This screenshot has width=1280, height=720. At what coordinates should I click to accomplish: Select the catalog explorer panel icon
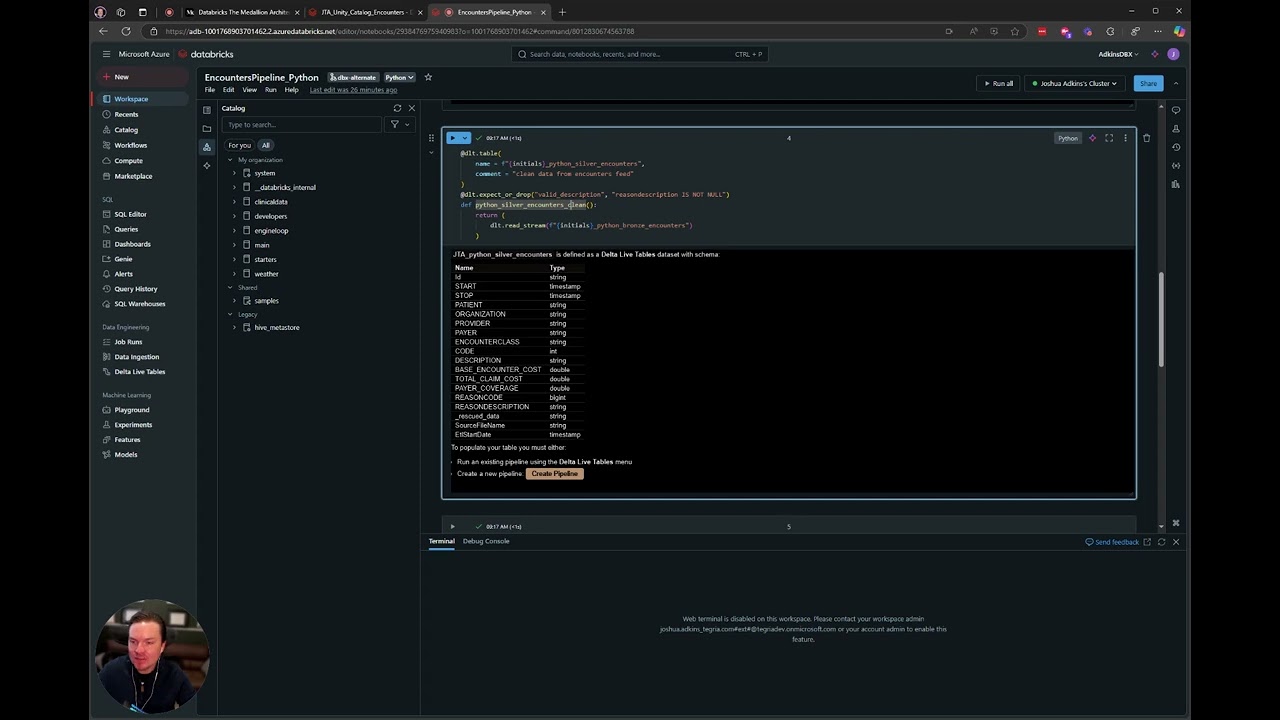tap(207, 147)
